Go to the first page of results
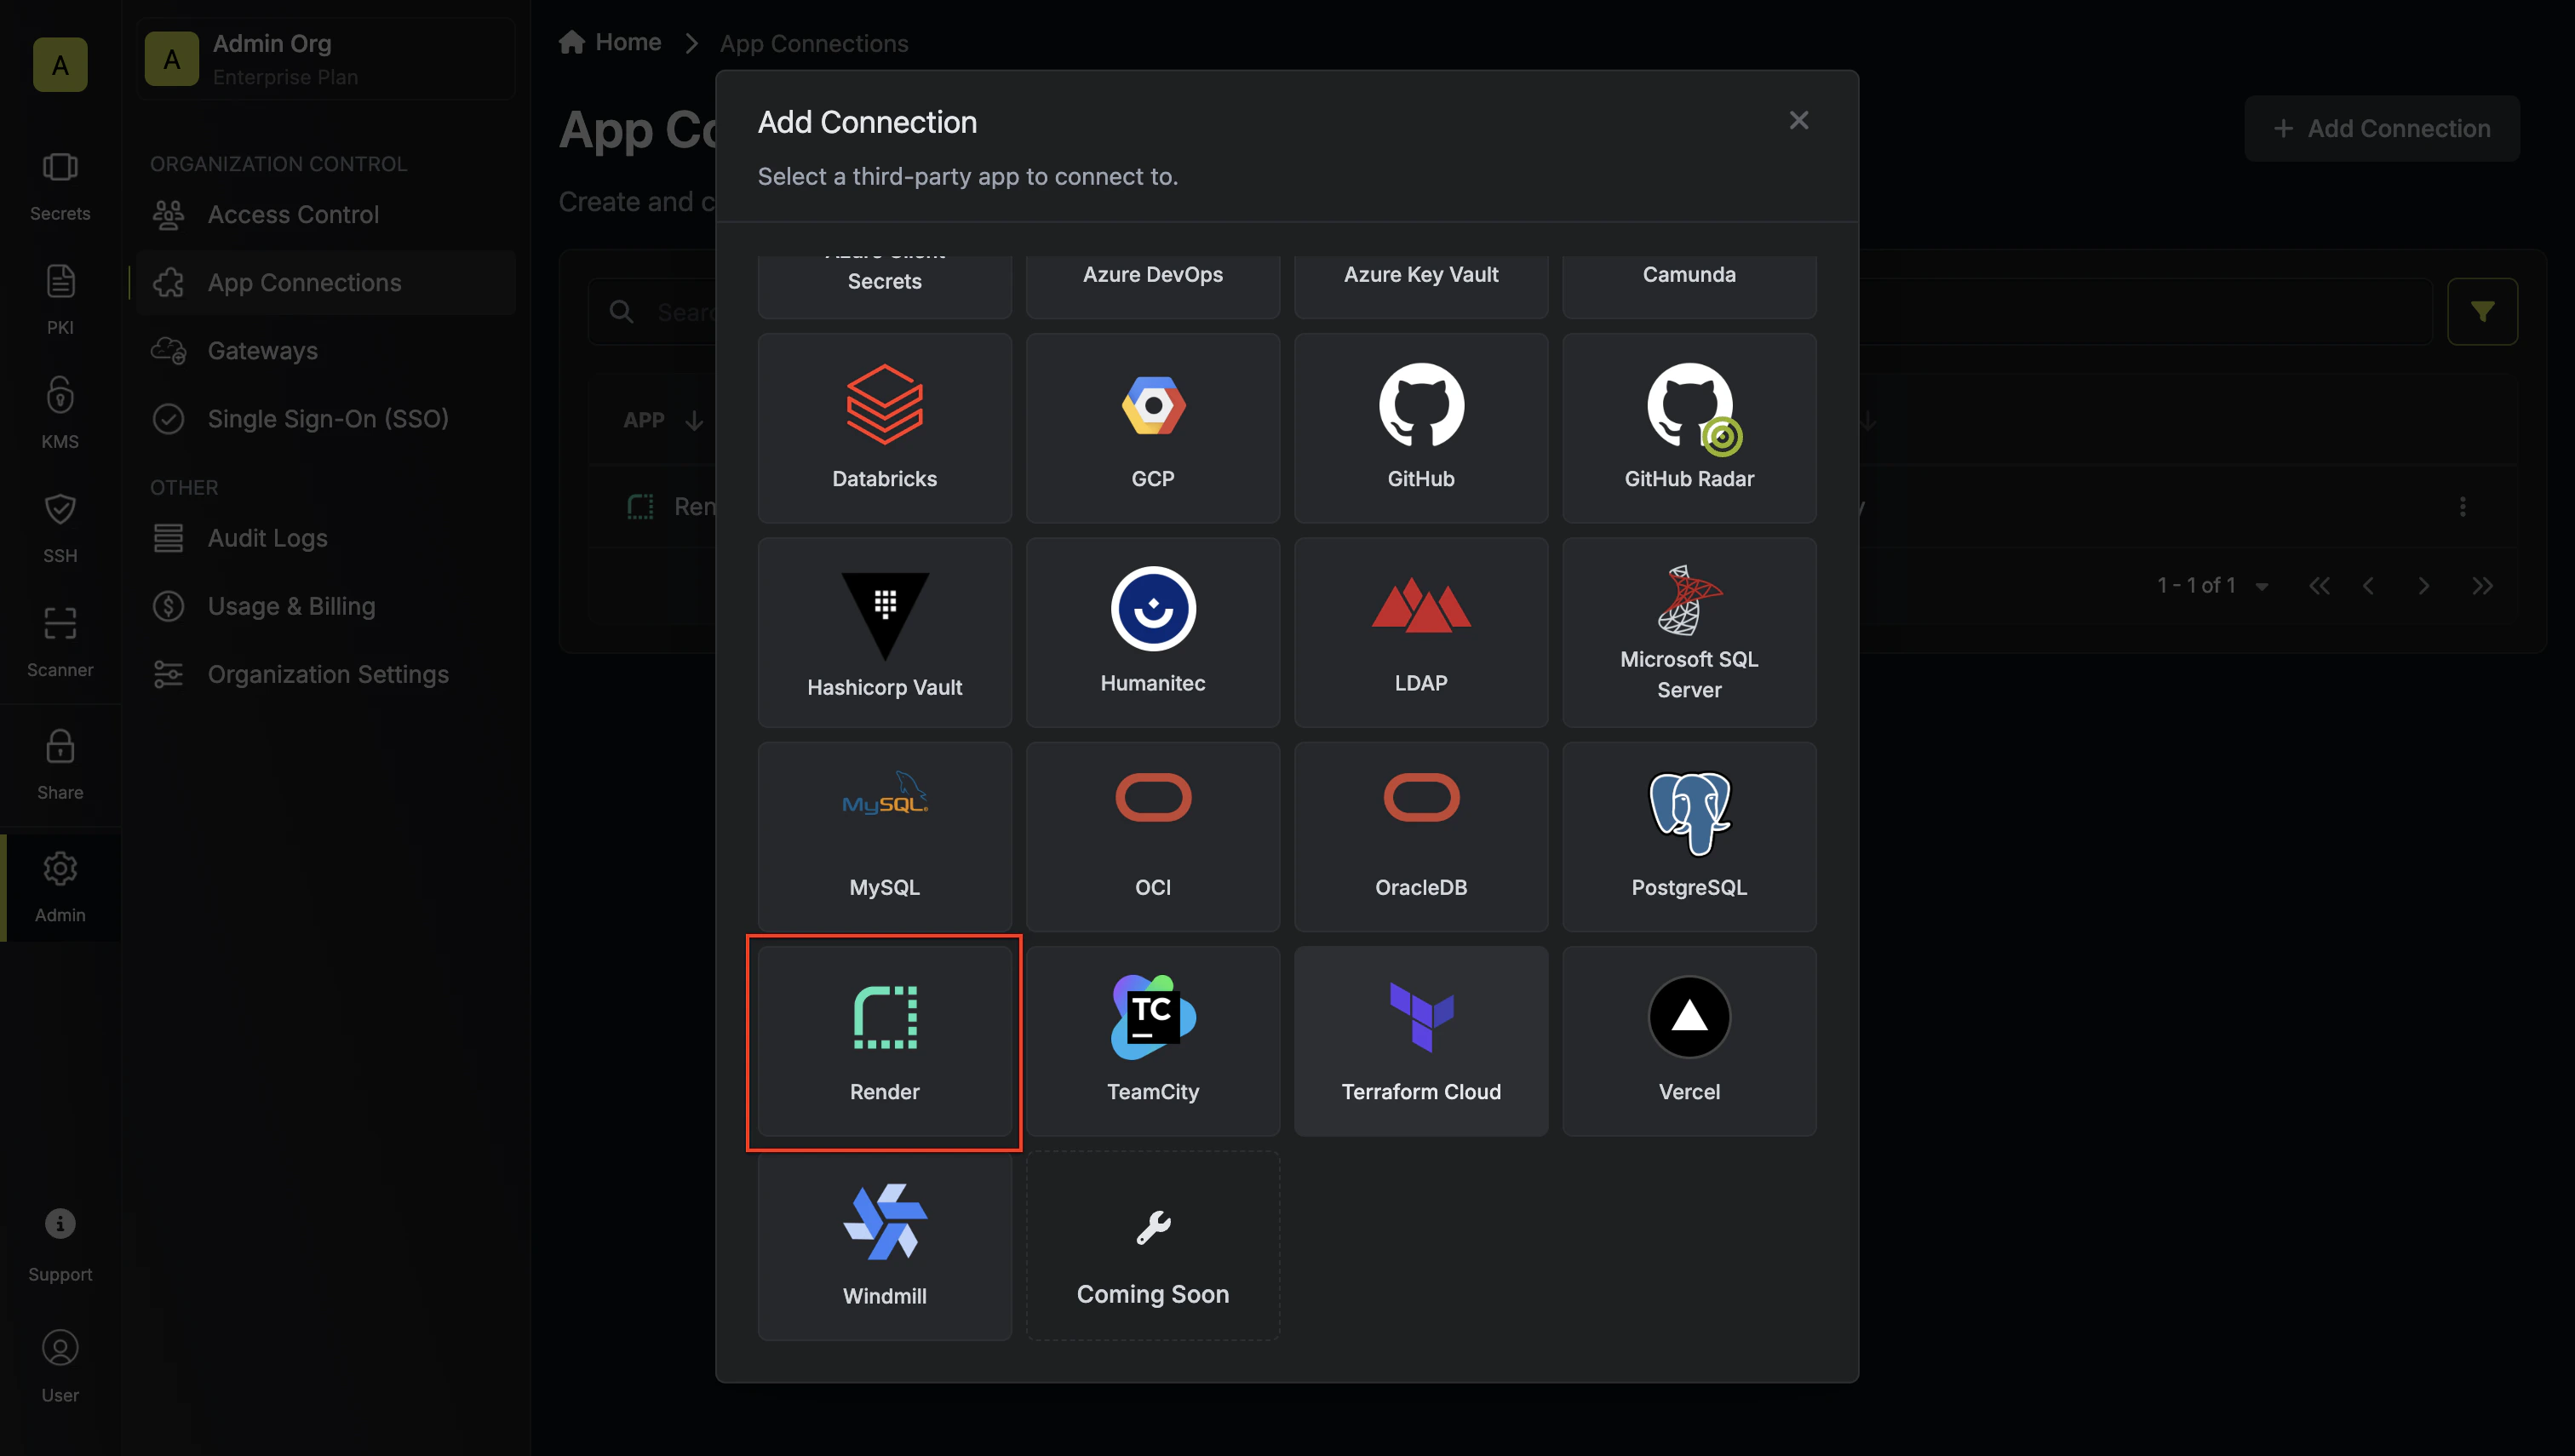 [2319, 586]
